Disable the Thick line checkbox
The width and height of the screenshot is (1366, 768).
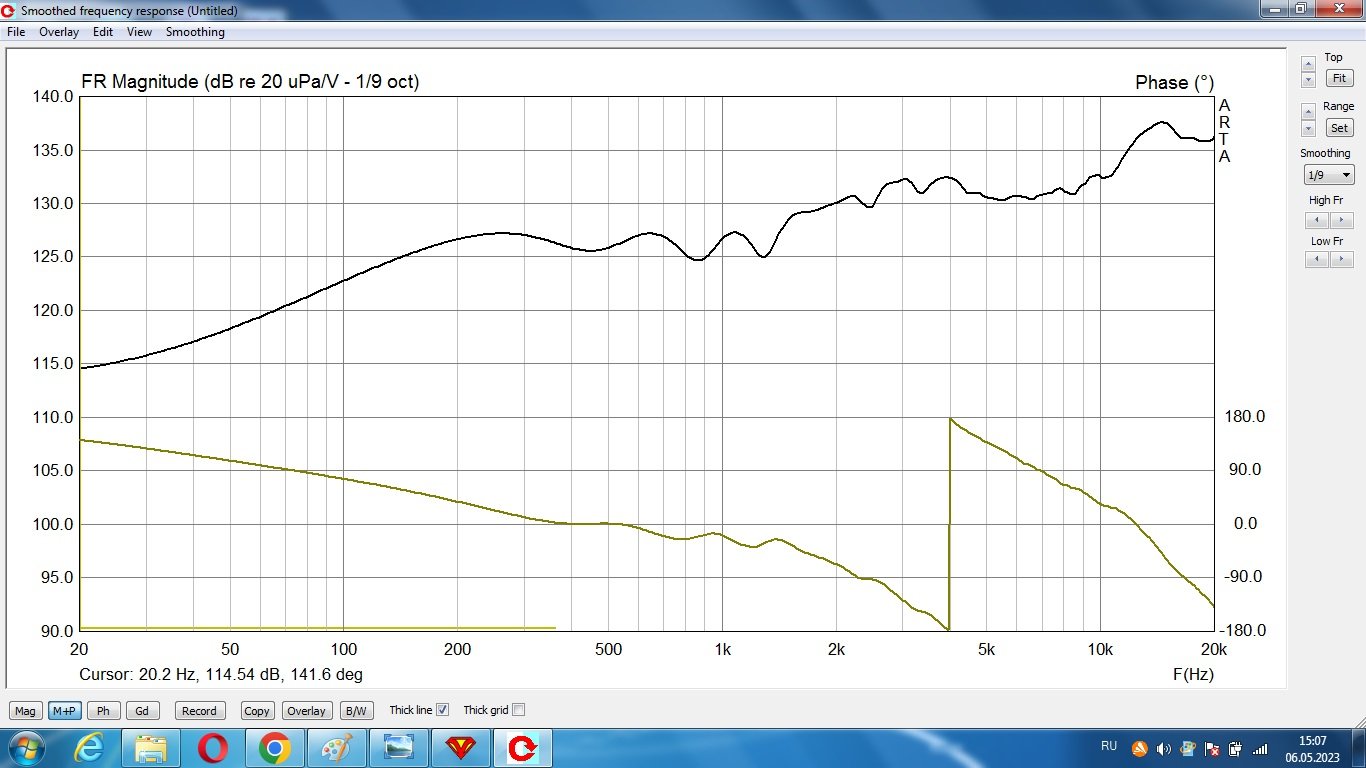click(x=443, y=710)
